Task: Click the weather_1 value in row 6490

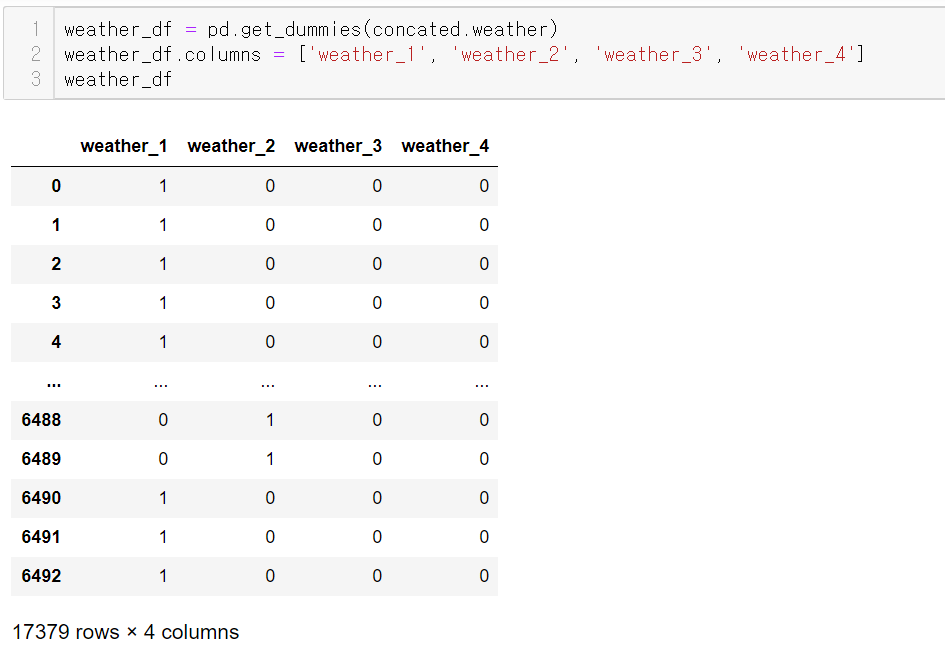Action: click(x=163, y=498)
